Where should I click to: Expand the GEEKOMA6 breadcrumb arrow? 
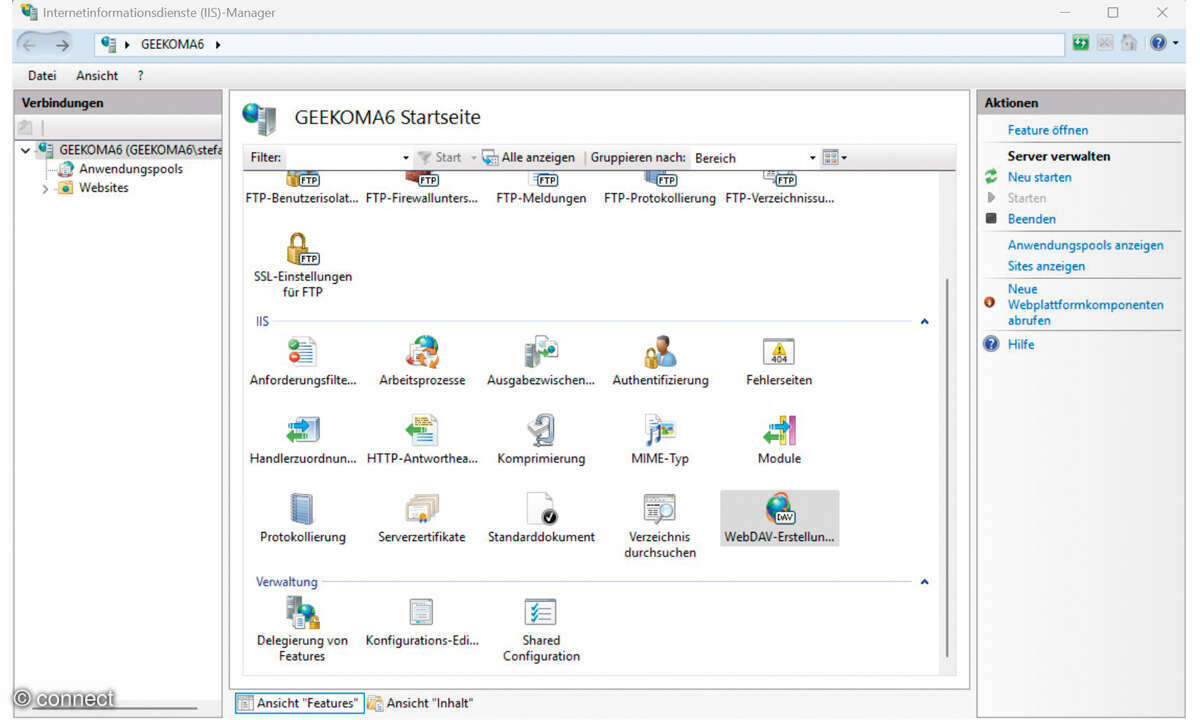tap(218, 45)
